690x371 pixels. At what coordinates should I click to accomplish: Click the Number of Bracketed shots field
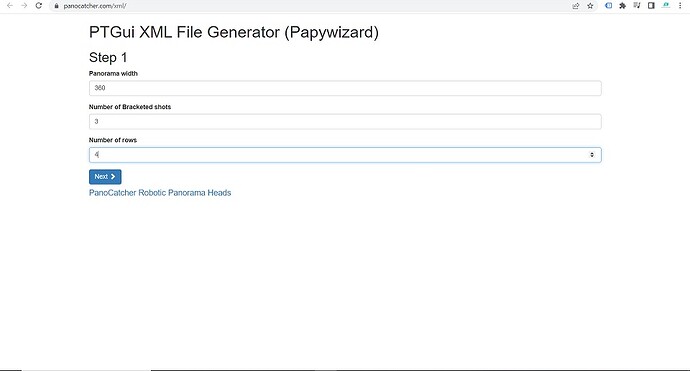pyautogui.click(x=345, y=121)
